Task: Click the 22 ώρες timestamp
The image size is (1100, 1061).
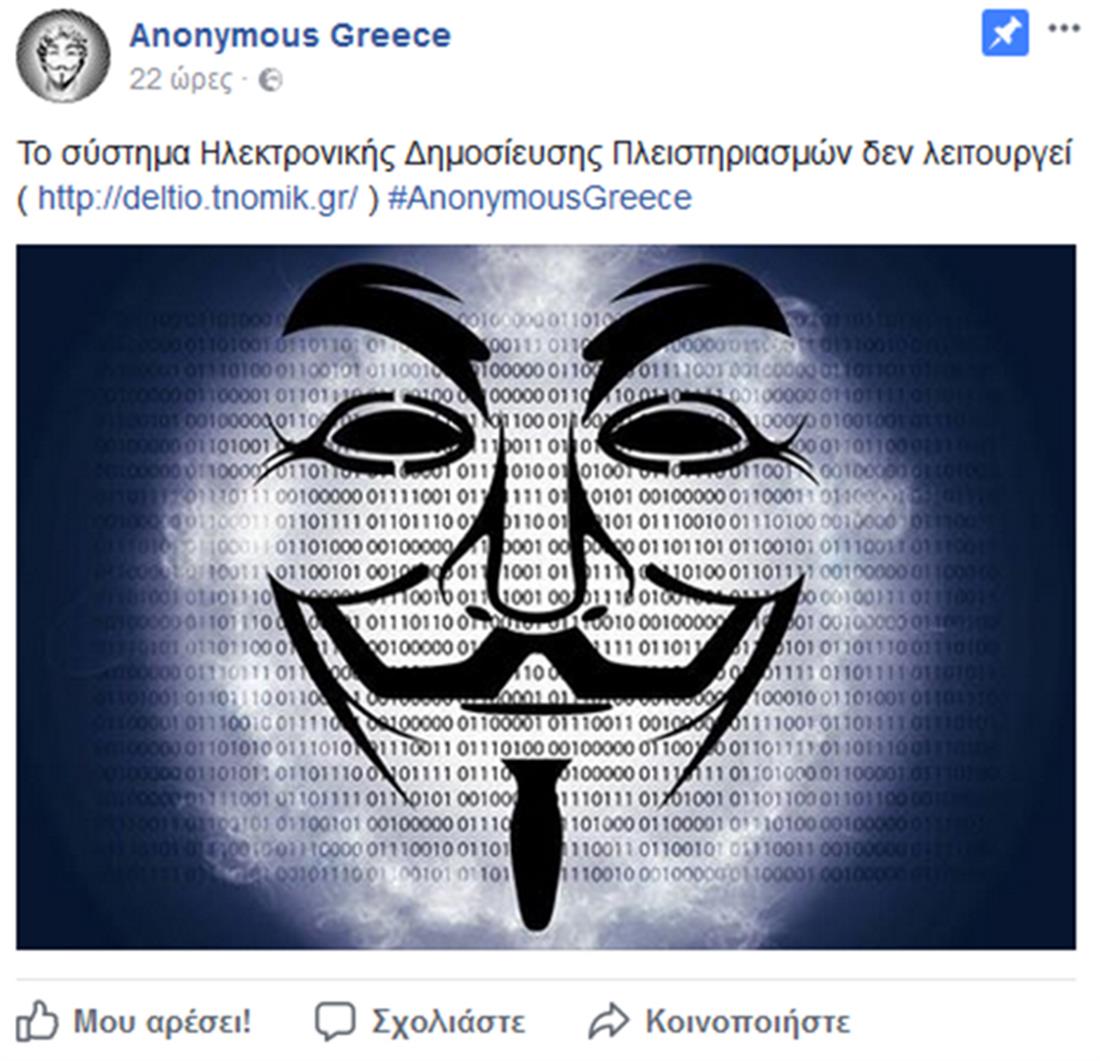Action: point(180,81)
